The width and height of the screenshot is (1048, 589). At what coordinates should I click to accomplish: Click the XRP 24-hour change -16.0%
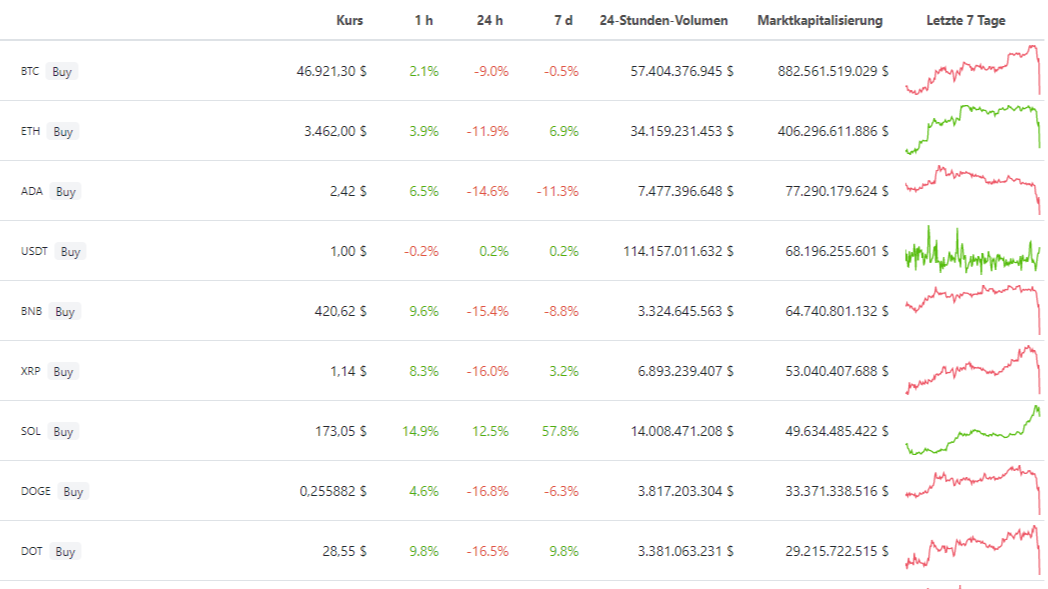tap(488, 371)
